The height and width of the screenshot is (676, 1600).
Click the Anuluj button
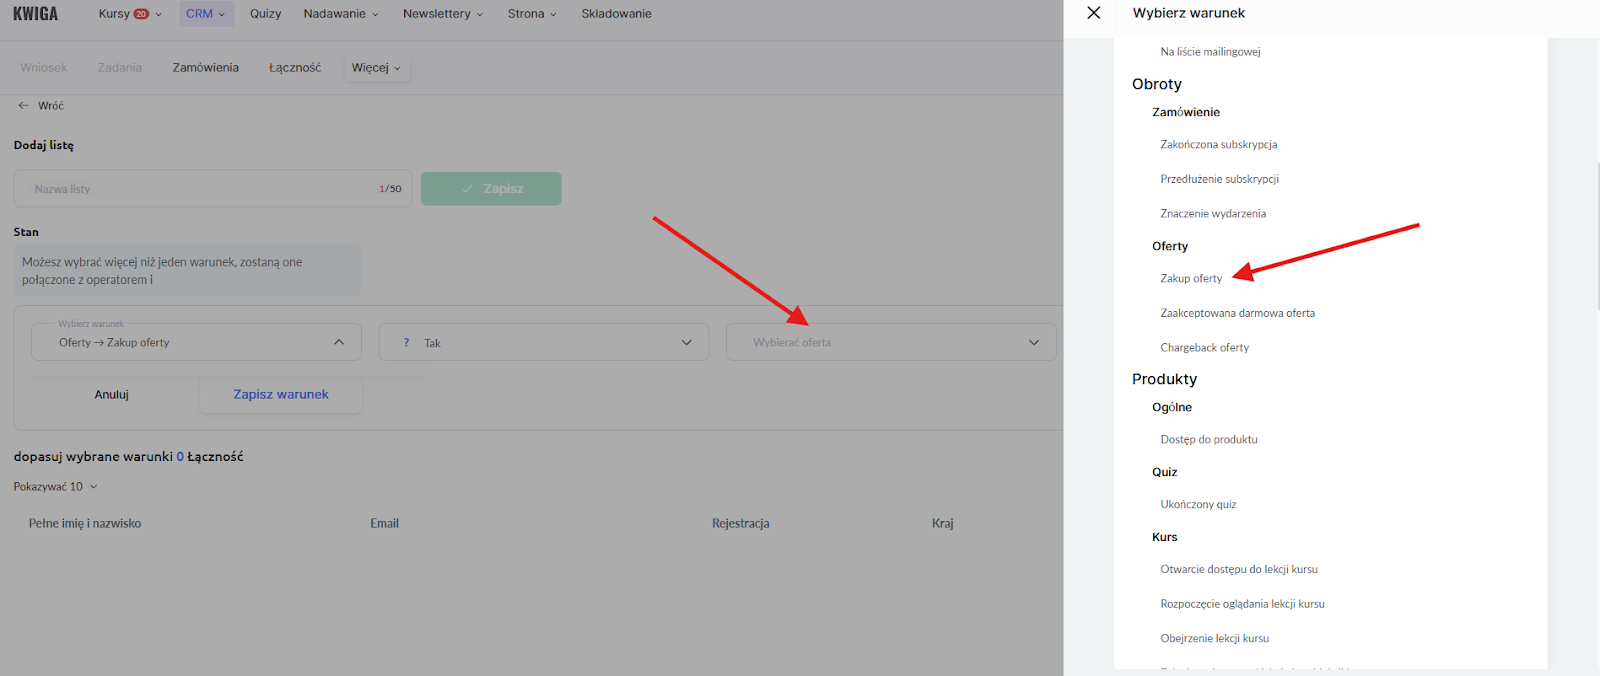pyautogui.click(x=112, y=395)
